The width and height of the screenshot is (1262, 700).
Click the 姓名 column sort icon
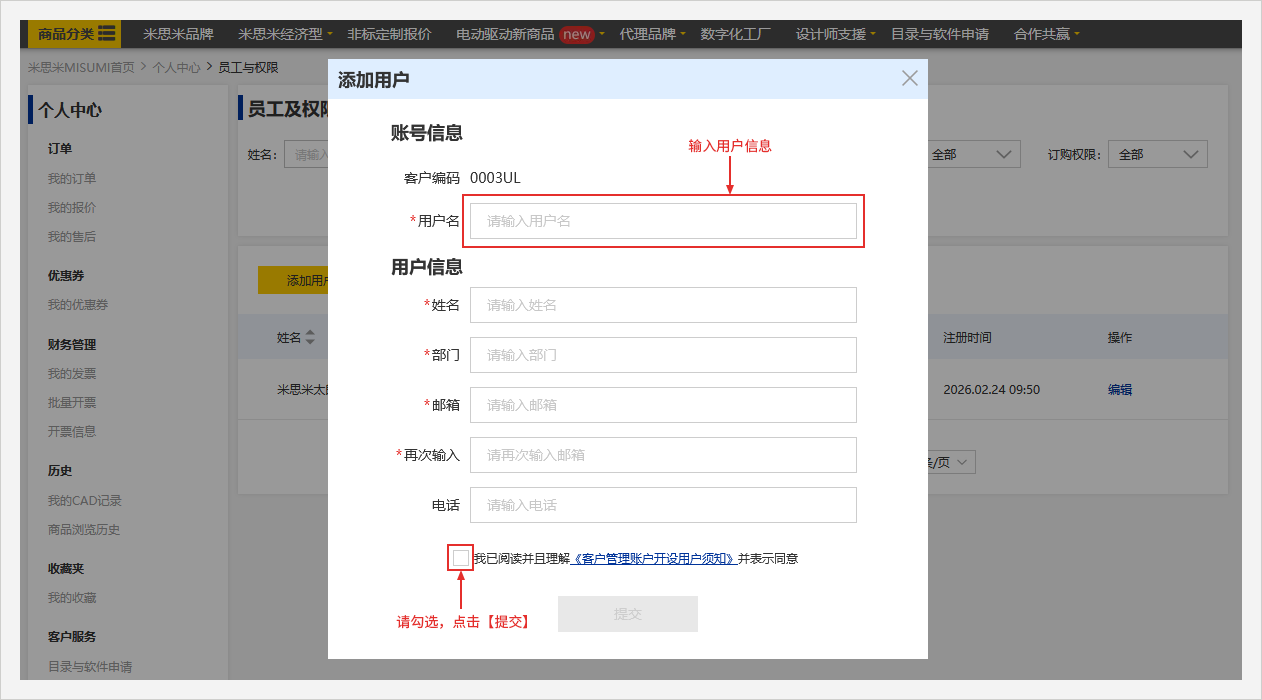[x=310, y=338]
